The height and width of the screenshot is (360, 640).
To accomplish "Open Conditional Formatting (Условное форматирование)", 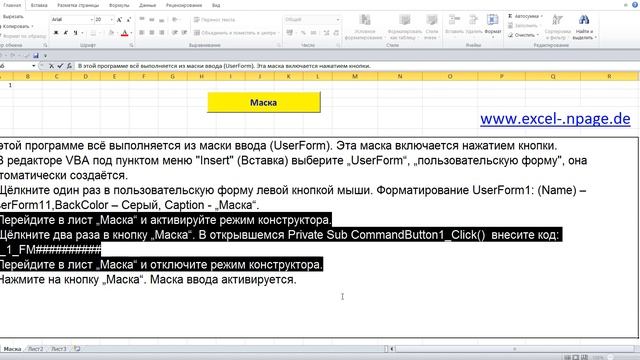I will 365,27.
